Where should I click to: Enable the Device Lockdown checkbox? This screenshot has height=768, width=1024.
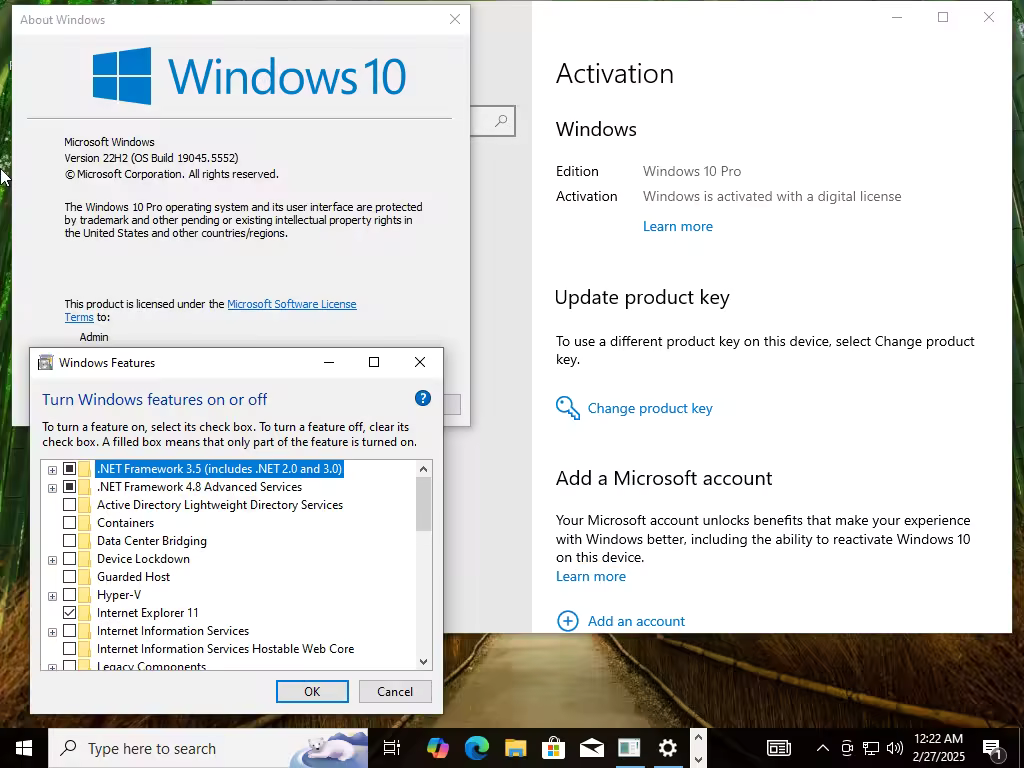[x=69, y=559]
